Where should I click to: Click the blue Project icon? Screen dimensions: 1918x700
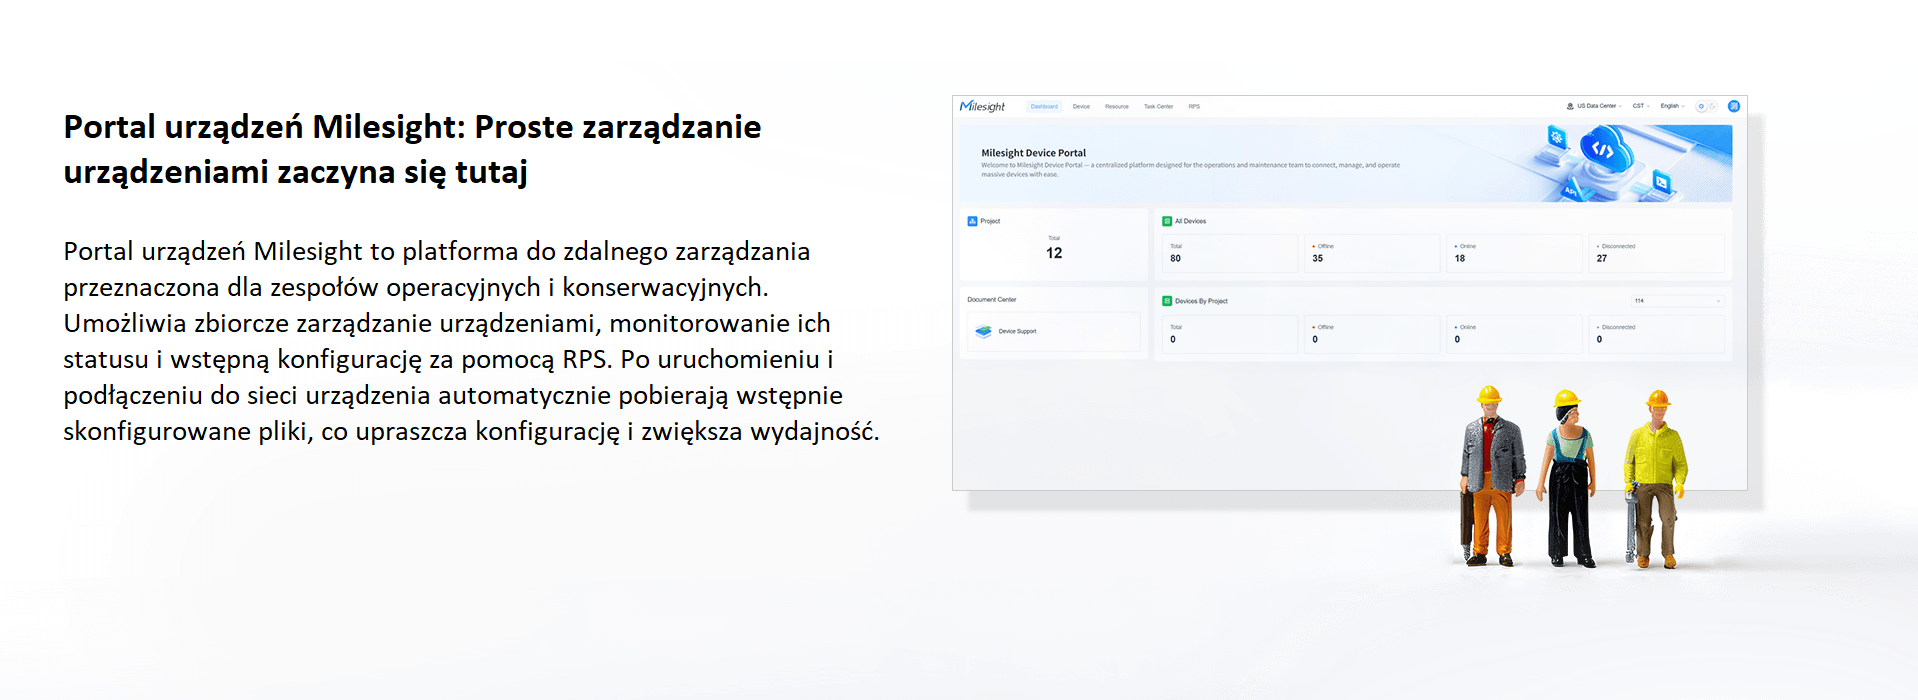click(972, 221)
